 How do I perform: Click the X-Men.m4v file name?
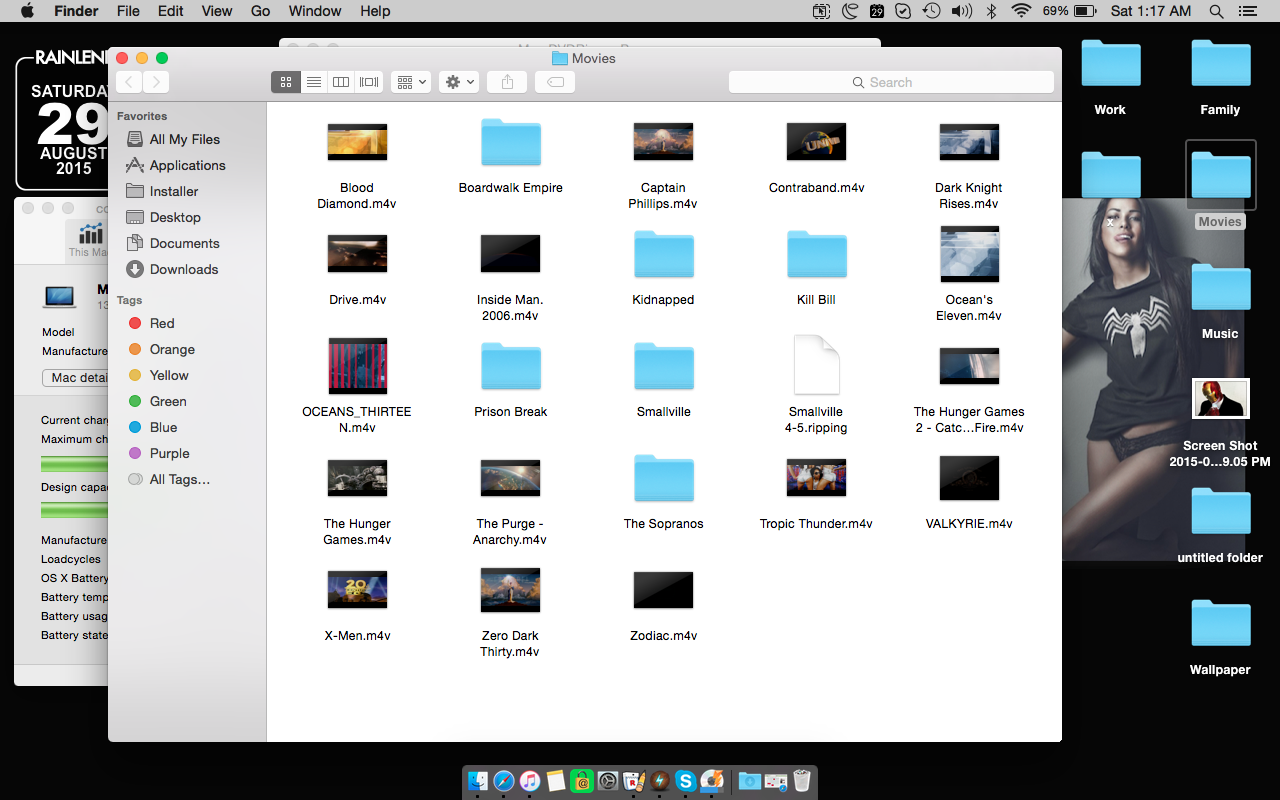tap(357, 636)
